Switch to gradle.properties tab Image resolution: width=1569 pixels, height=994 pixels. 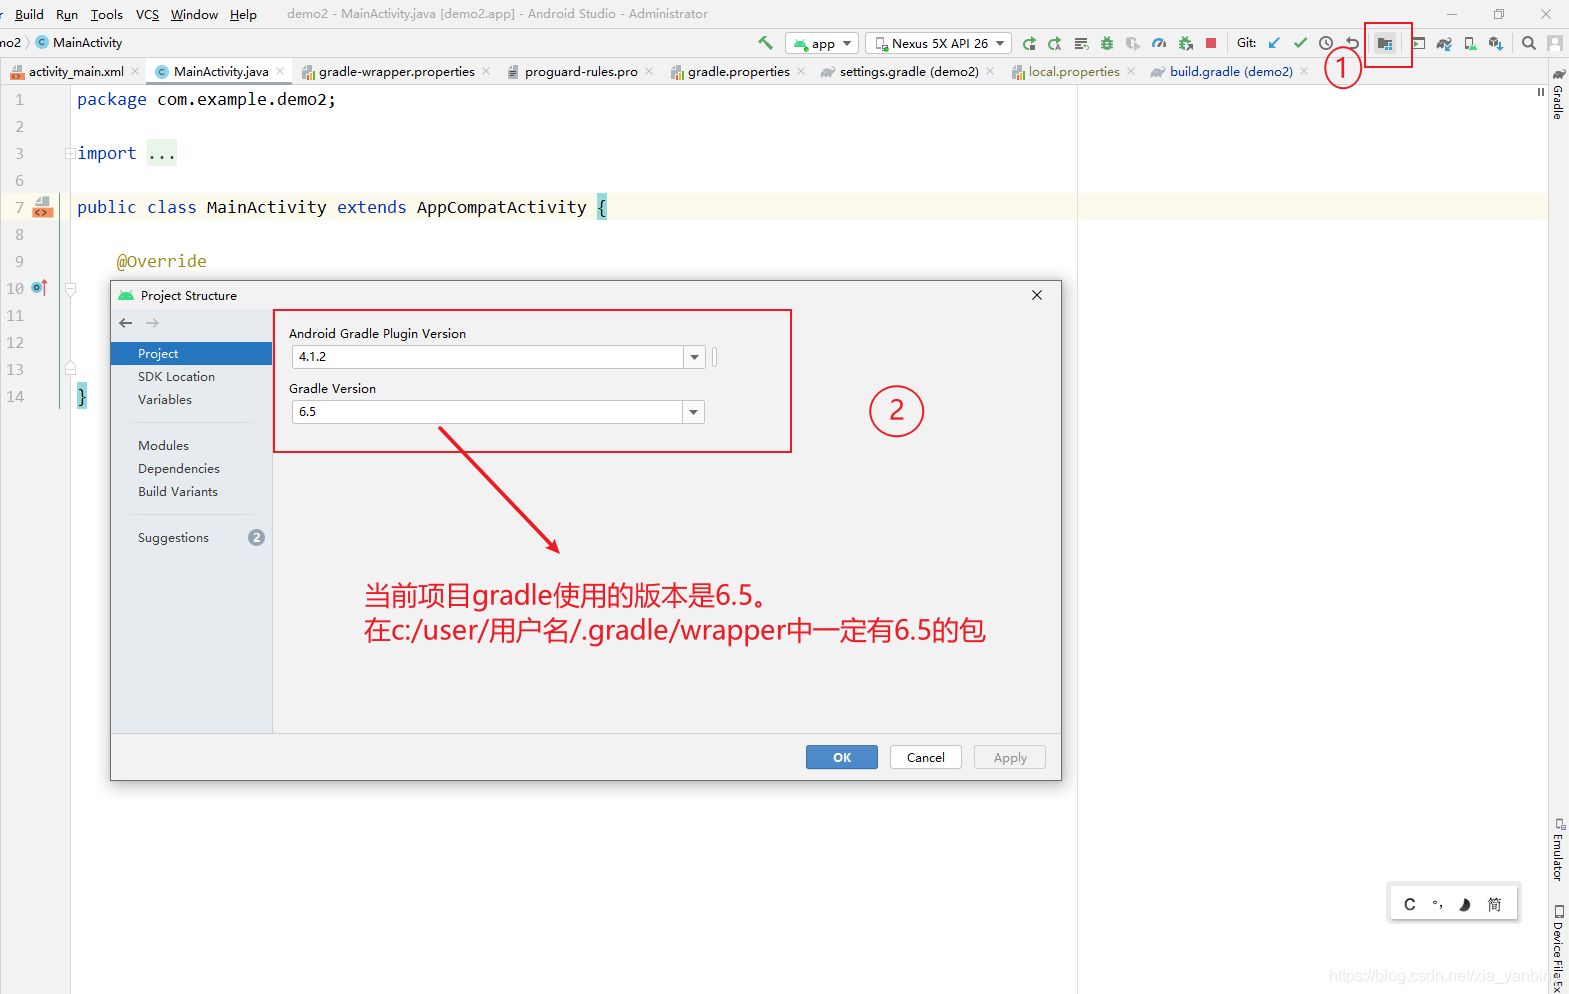point(738,71)
